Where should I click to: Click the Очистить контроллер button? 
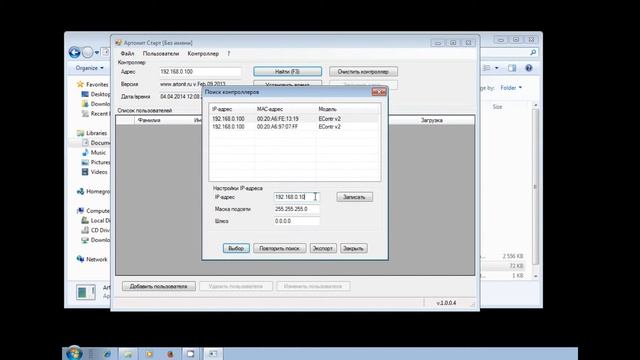[x=363, y=71]
